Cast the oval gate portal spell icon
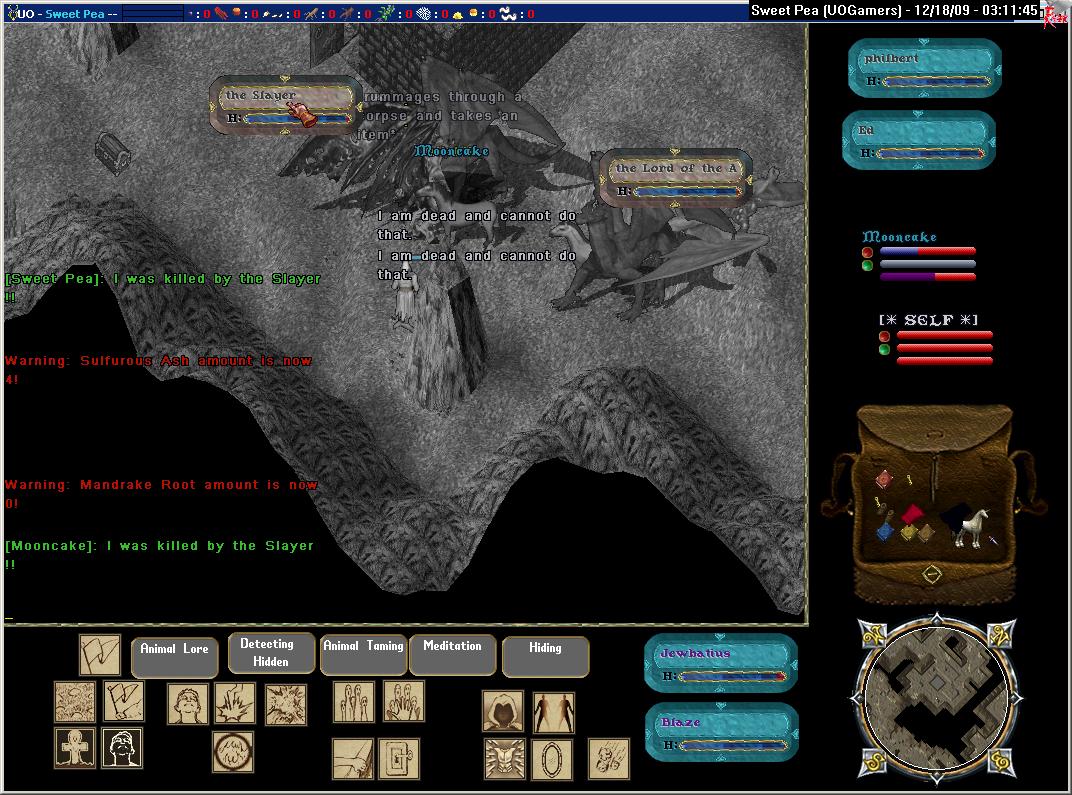 [551, 759]
